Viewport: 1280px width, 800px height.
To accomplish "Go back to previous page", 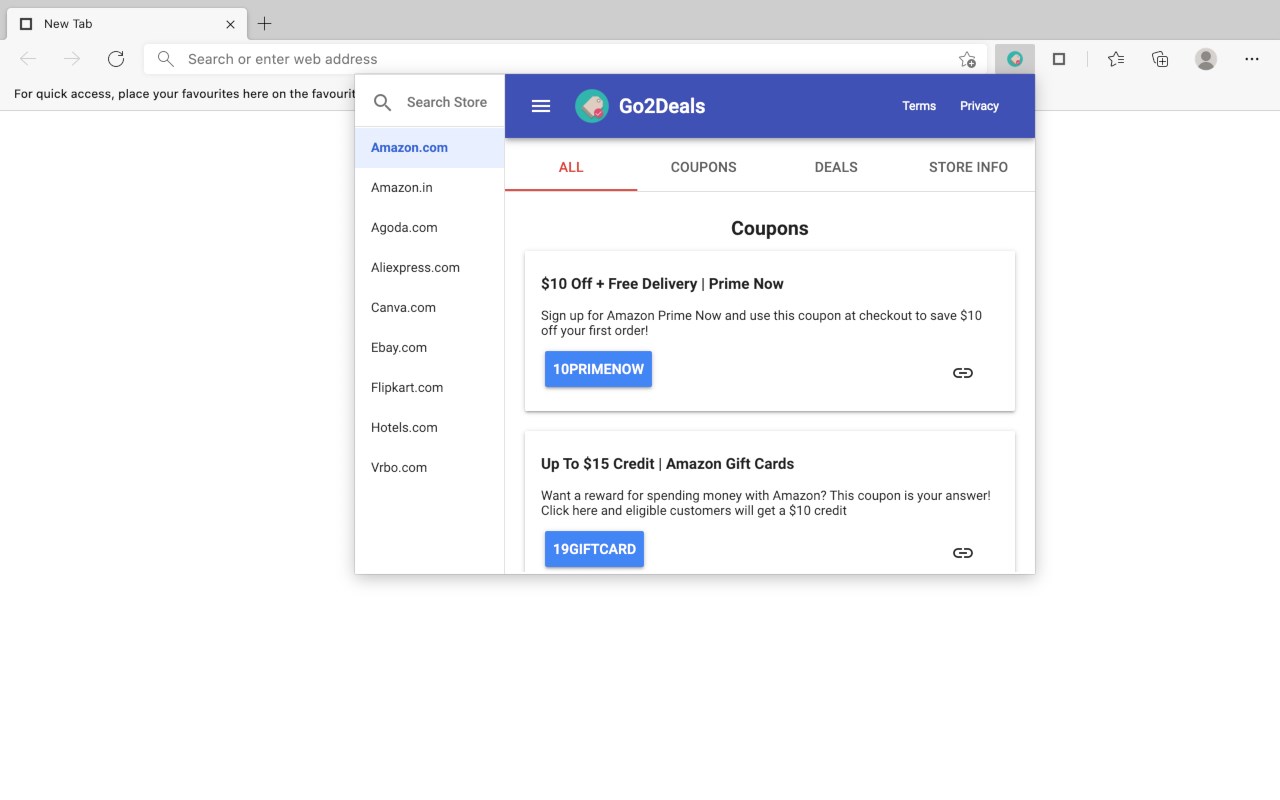I will (x=28, y=59).
